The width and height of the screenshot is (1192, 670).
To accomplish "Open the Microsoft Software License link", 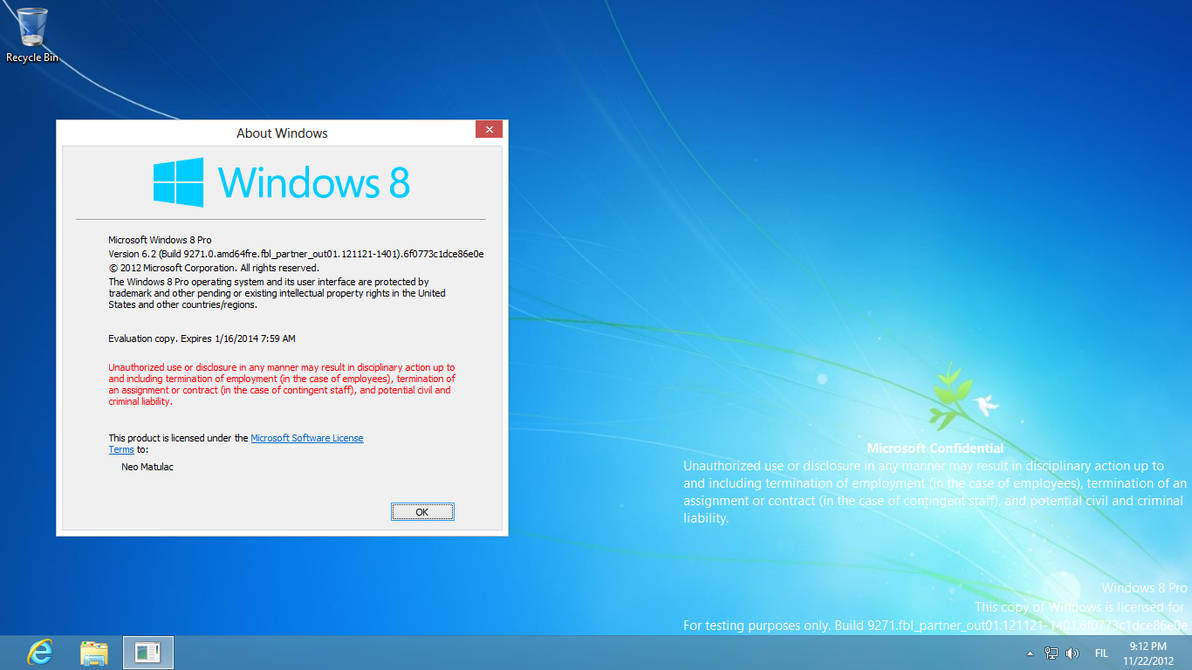I will pyautogui.click(x=306, y=438).
